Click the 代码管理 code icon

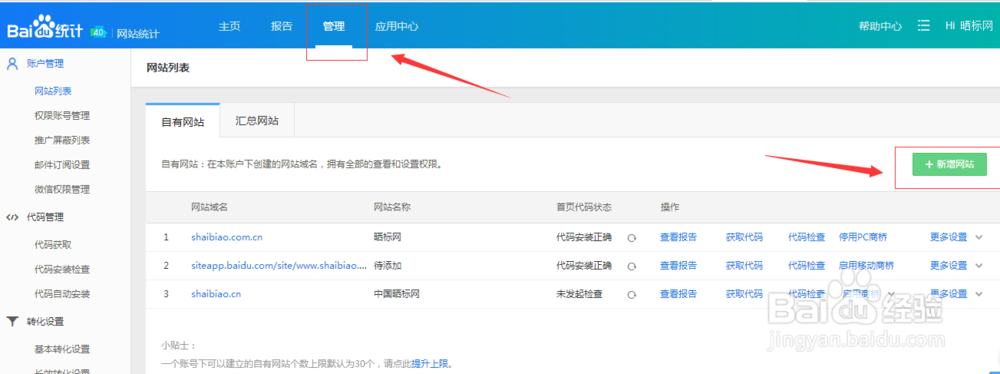[12, 217]
